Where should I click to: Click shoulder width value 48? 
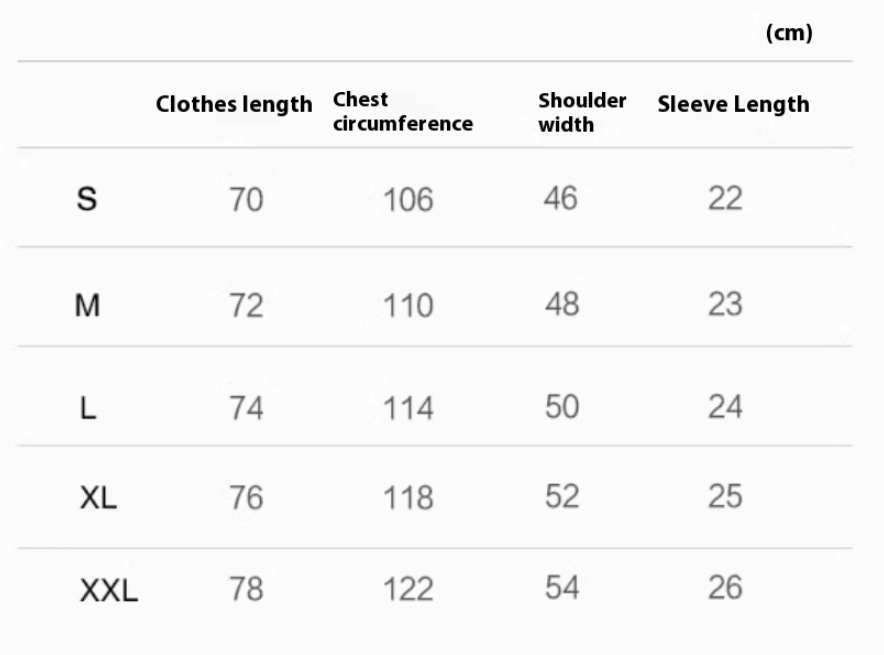pos(561,304)
